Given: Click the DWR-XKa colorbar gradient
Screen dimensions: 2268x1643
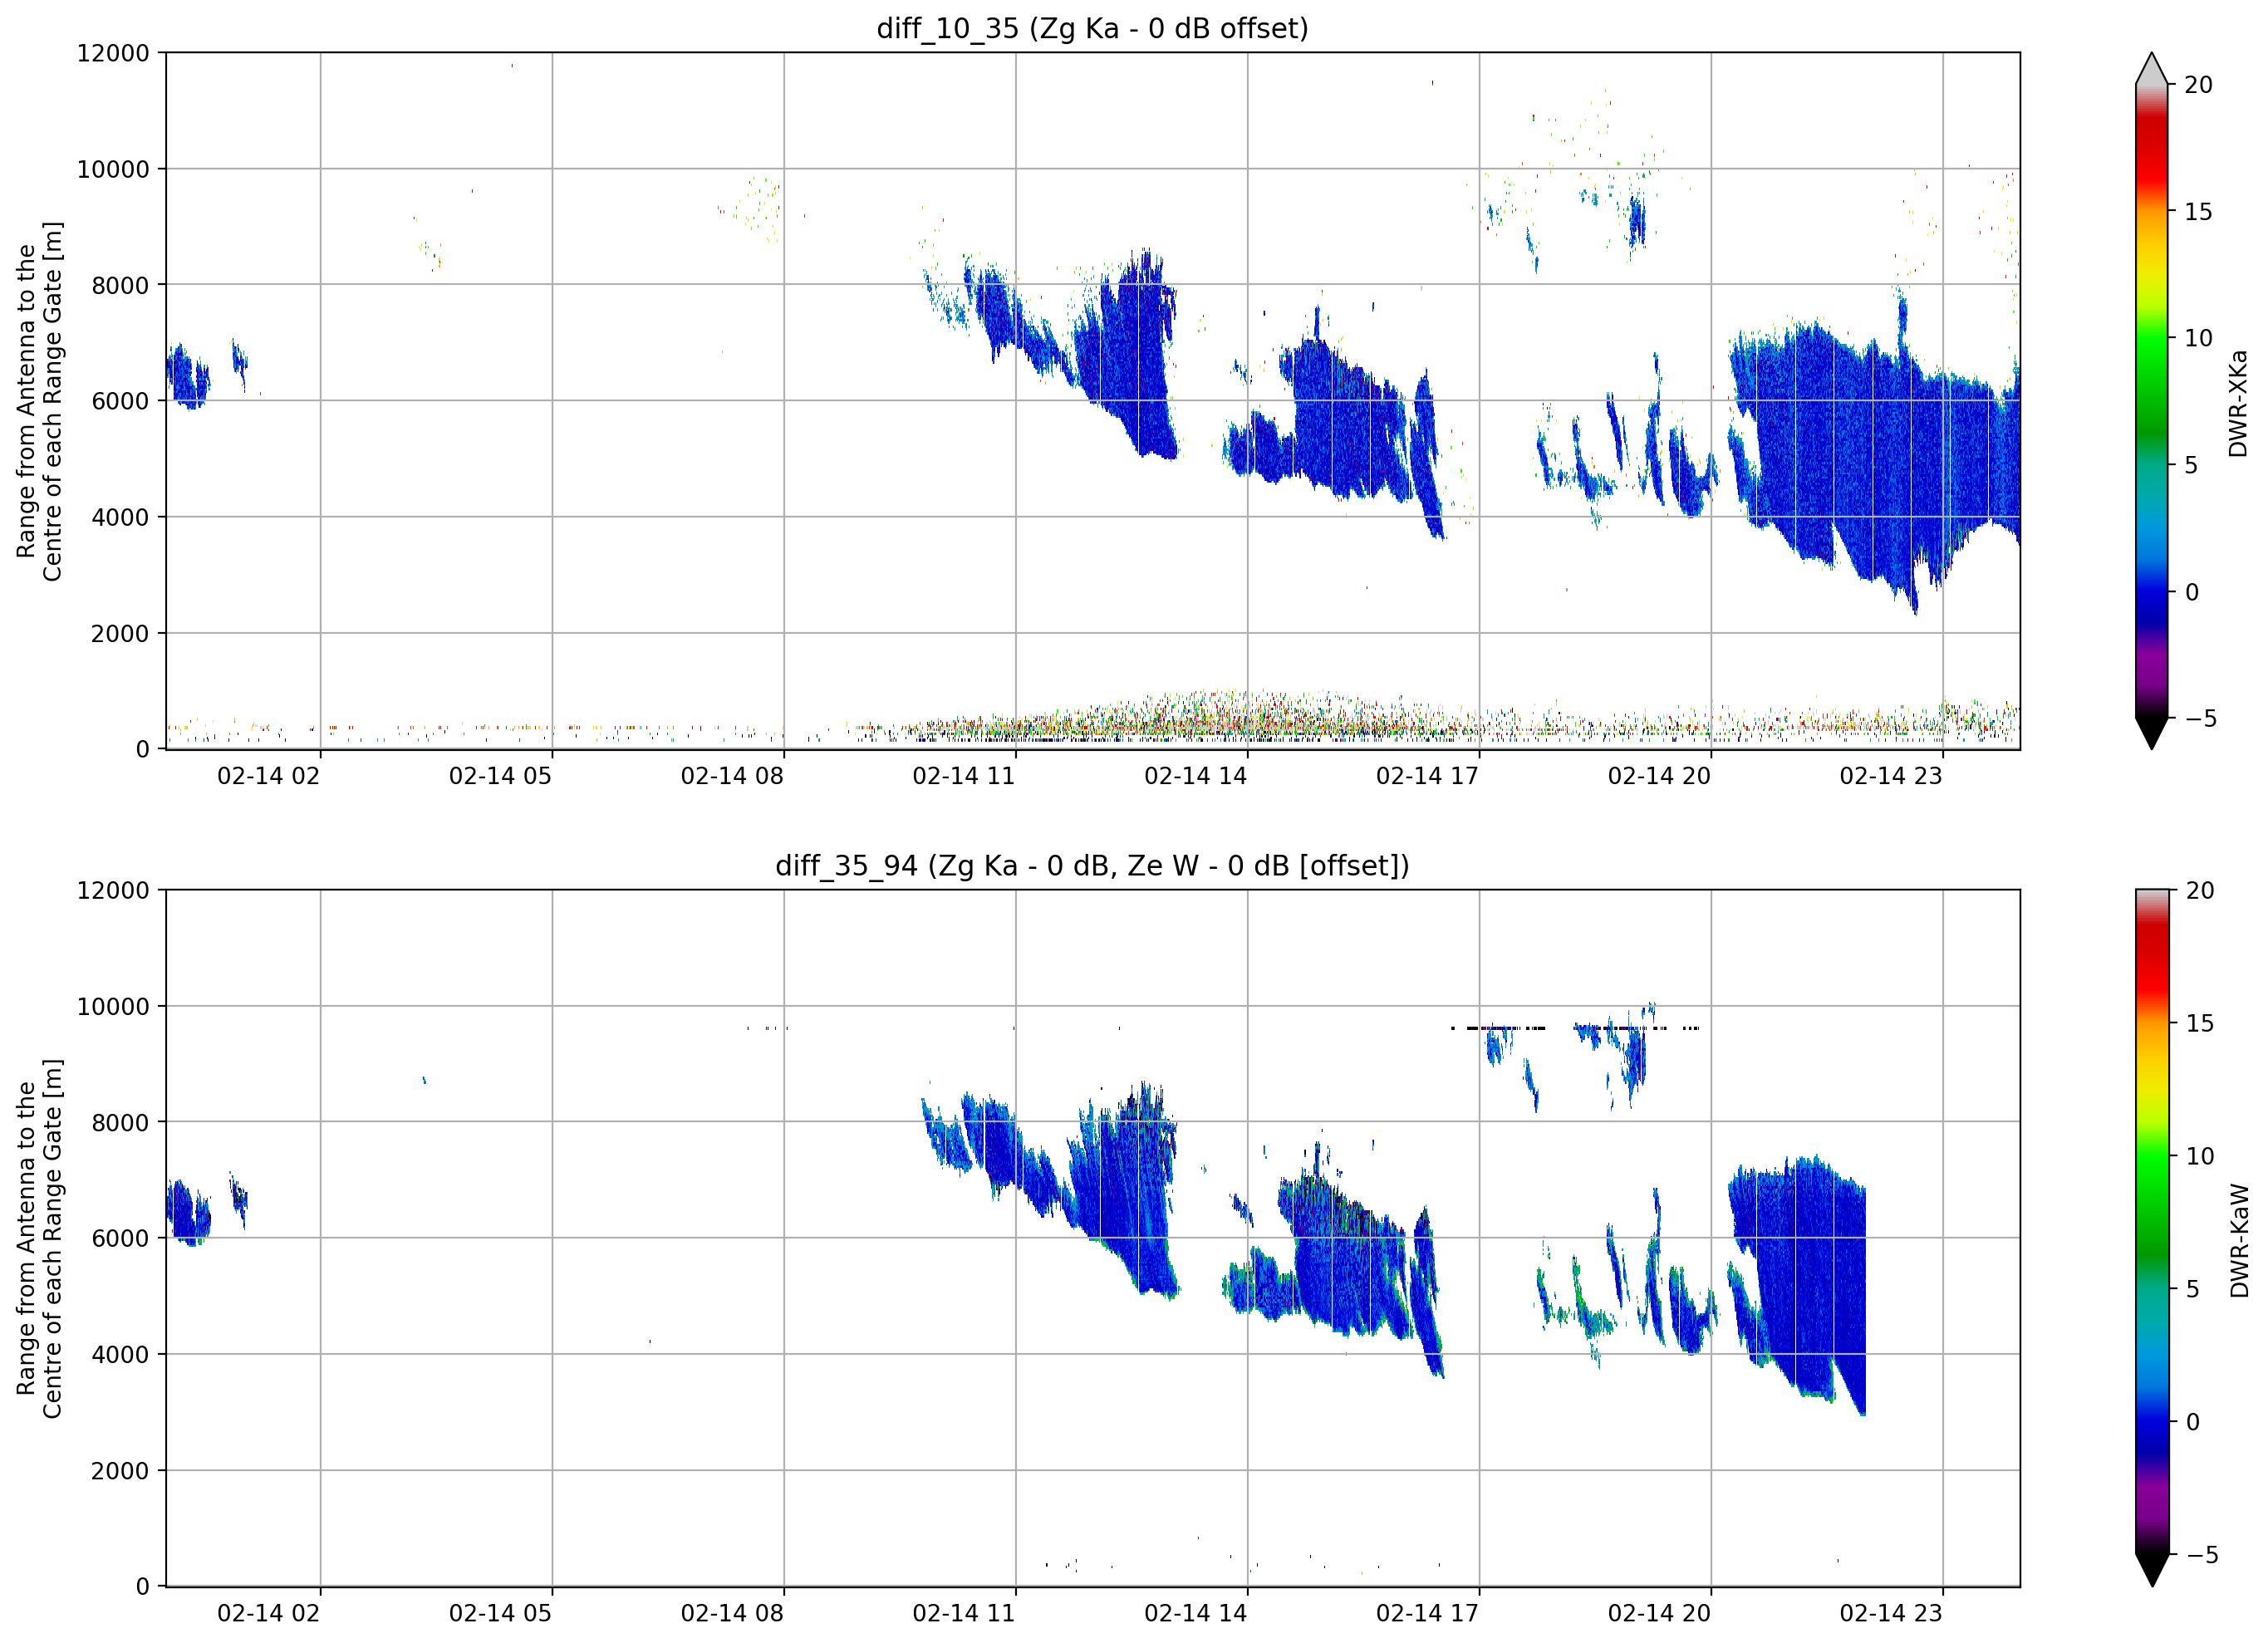Looking at the screenshot, I should point(2152,400).
